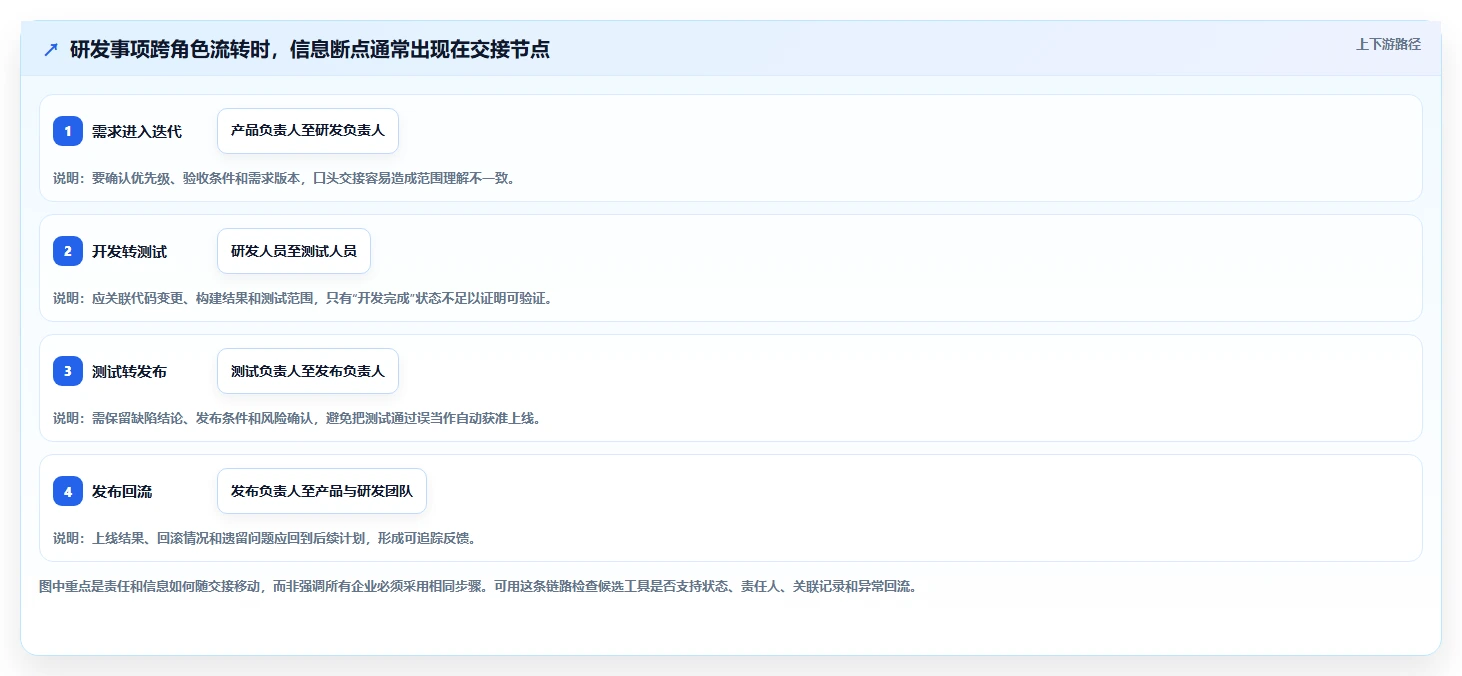Click the 发布负责人至产品与研发团队 chip
1462x676 pixels.
[322, 491]
